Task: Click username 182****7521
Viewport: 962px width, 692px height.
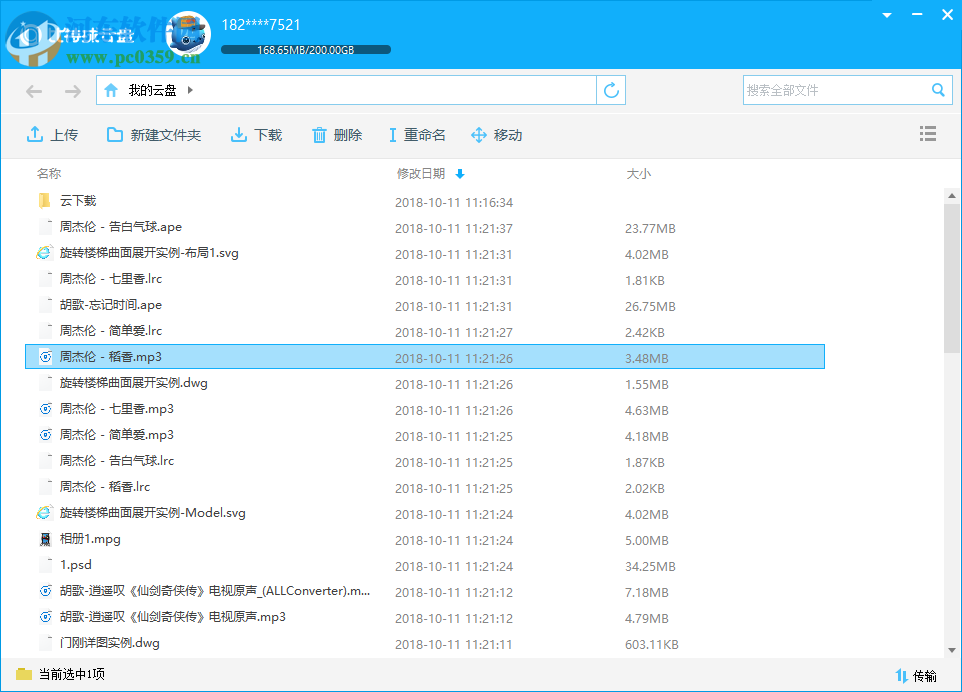Action: pos(261,25)
